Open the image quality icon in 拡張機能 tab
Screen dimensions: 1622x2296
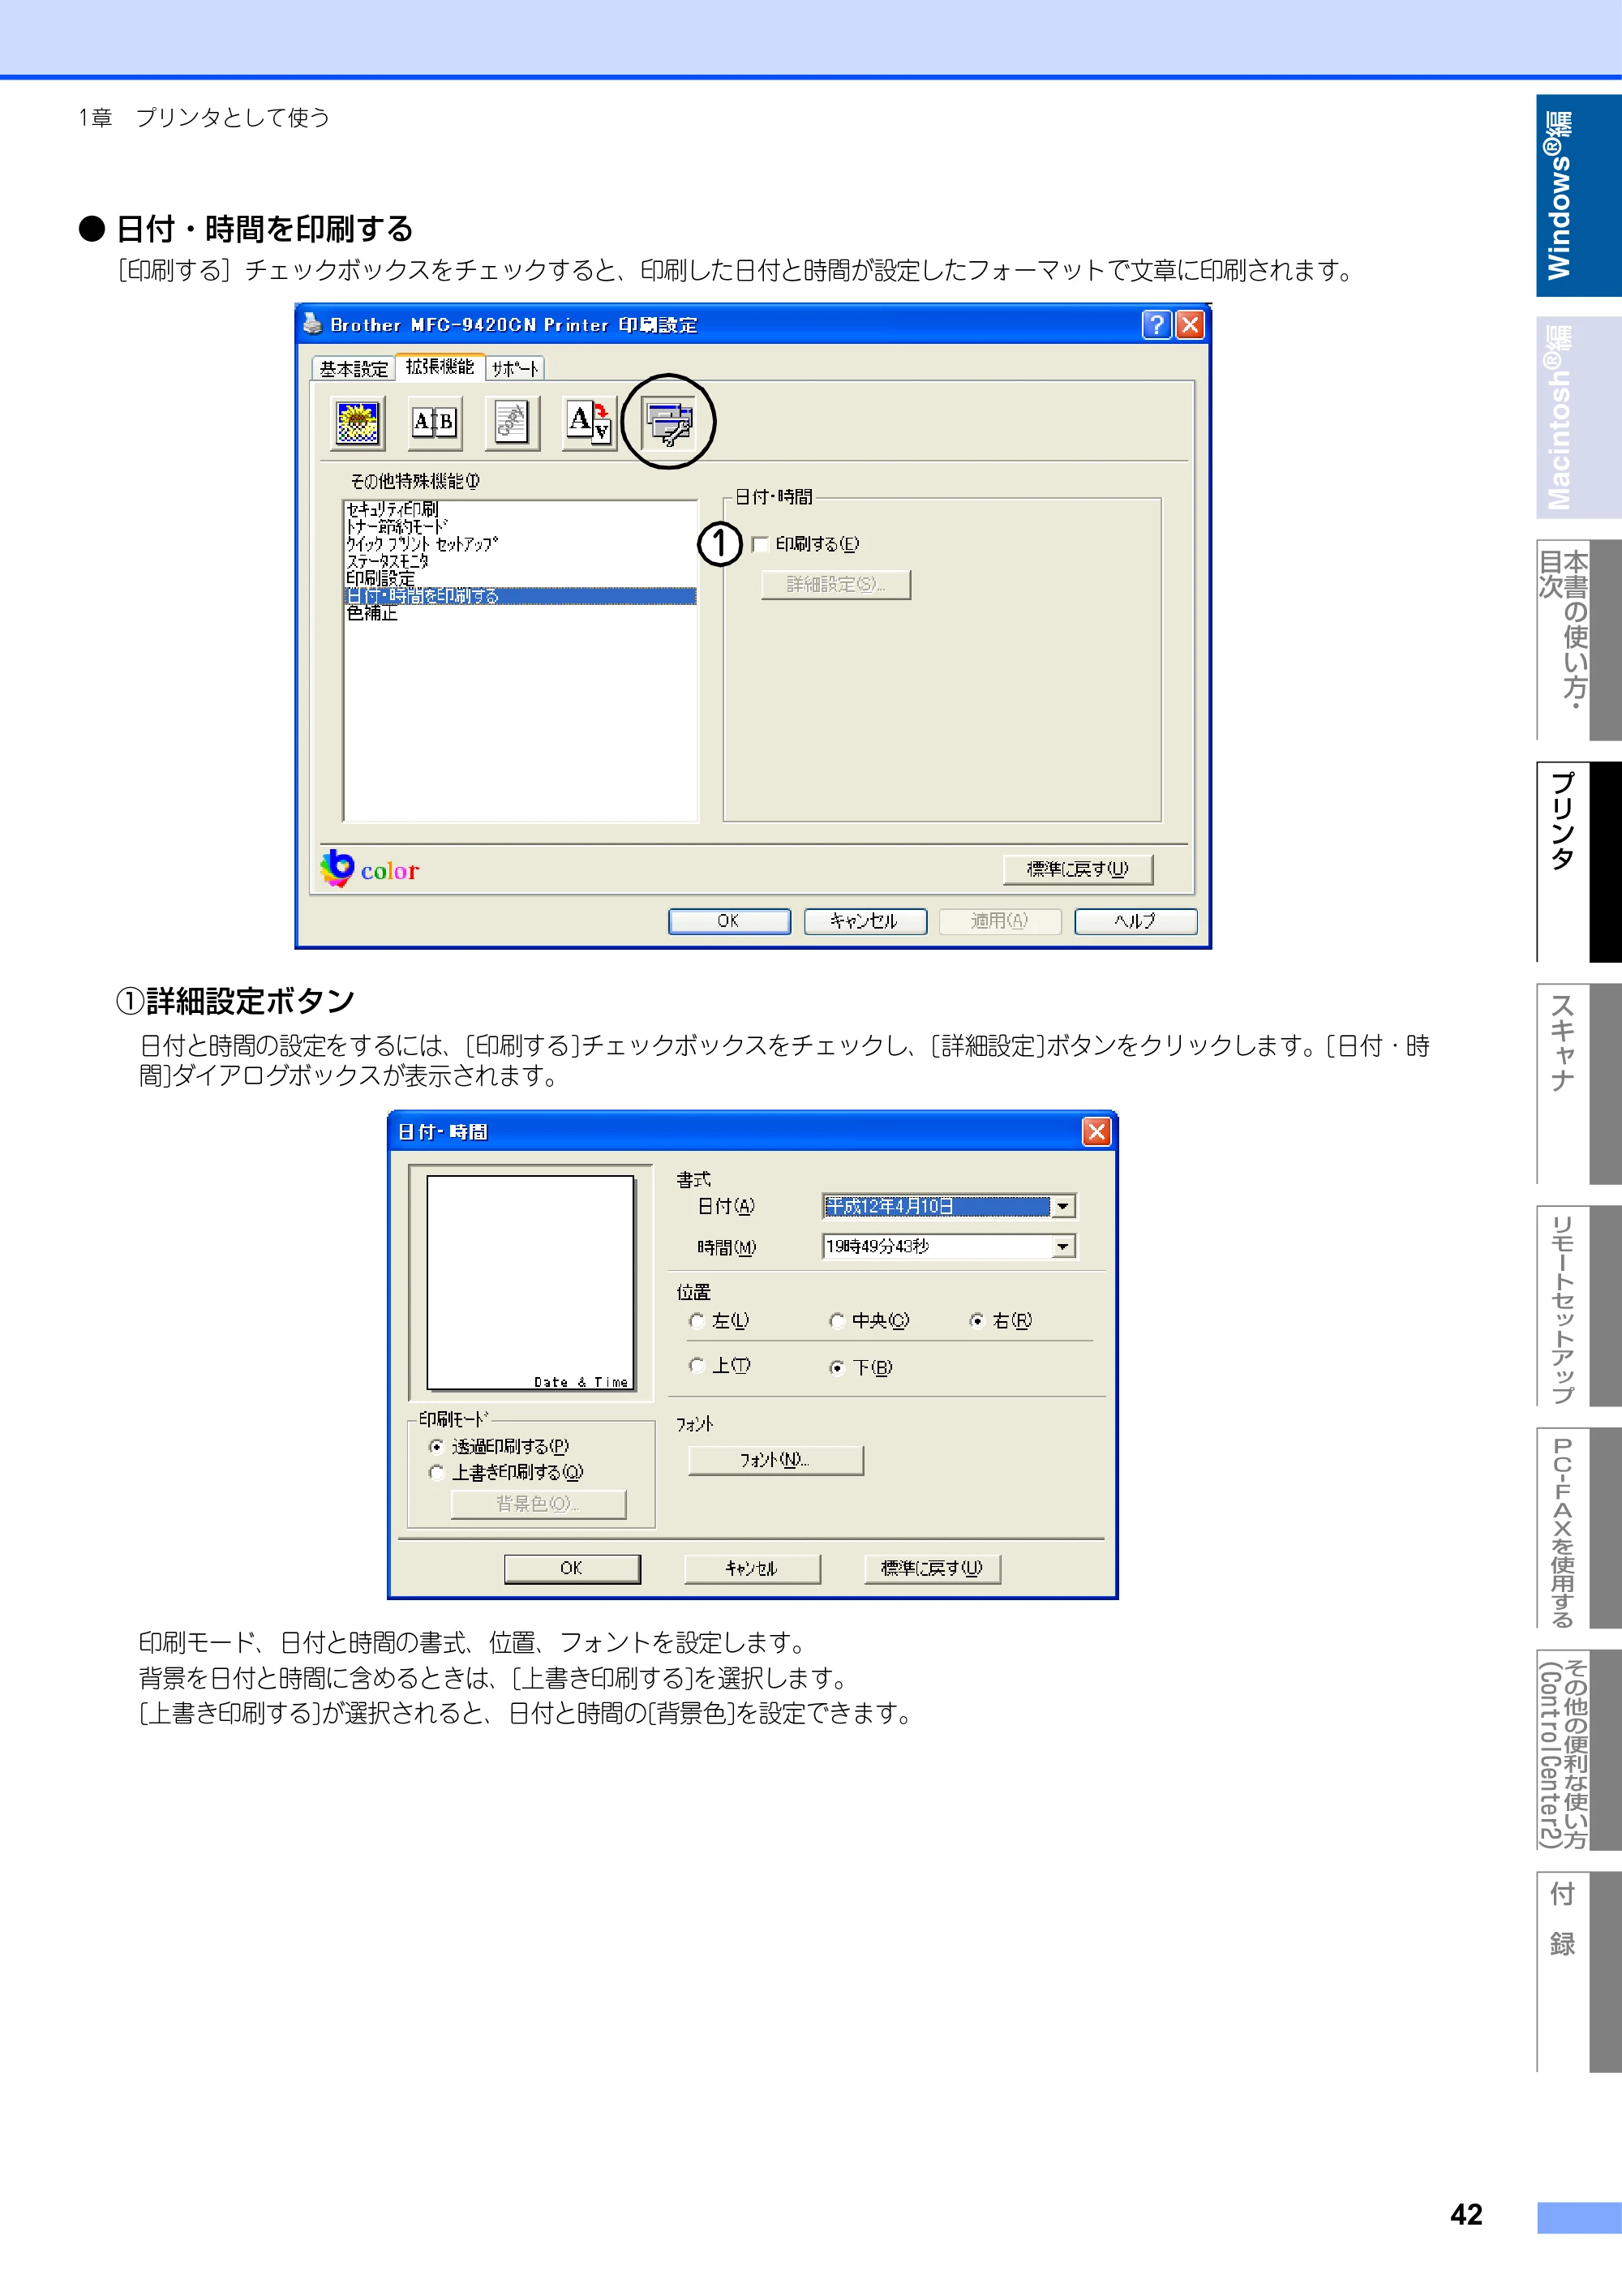pos(357,422)
